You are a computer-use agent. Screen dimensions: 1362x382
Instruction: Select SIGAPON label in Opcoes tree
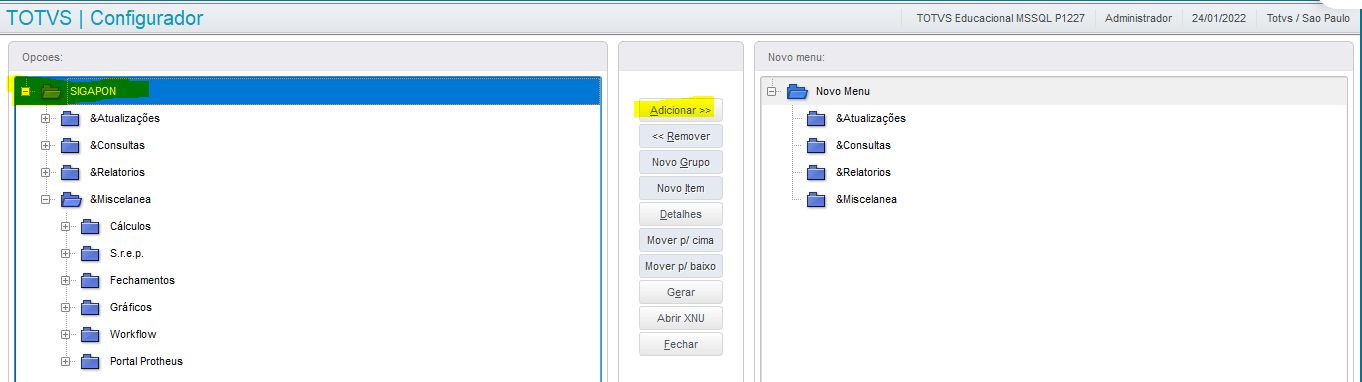pyautogui.click(x=93, y=91)
